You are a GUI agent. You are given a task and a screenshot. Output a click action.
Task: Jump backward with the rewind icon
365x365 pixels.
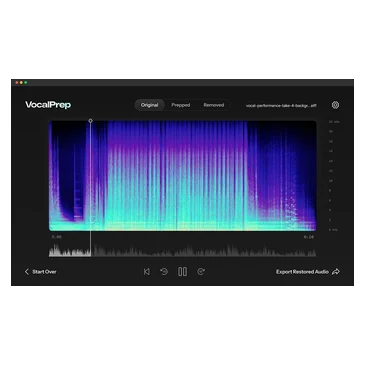click(x=164, y=272)
